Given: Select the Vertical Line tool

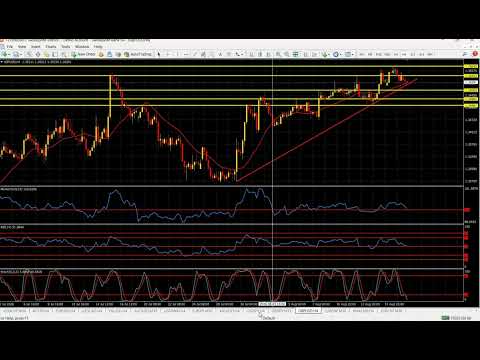Looking at the screenshot, I should tap(177, 54).
